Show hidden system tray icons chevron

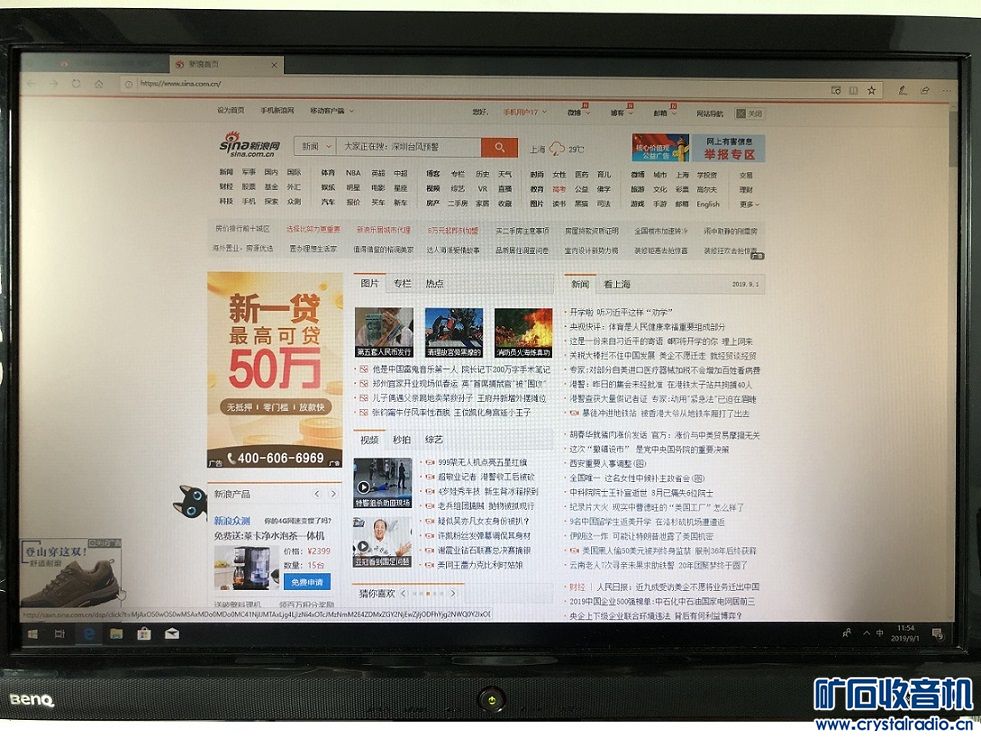867,633
